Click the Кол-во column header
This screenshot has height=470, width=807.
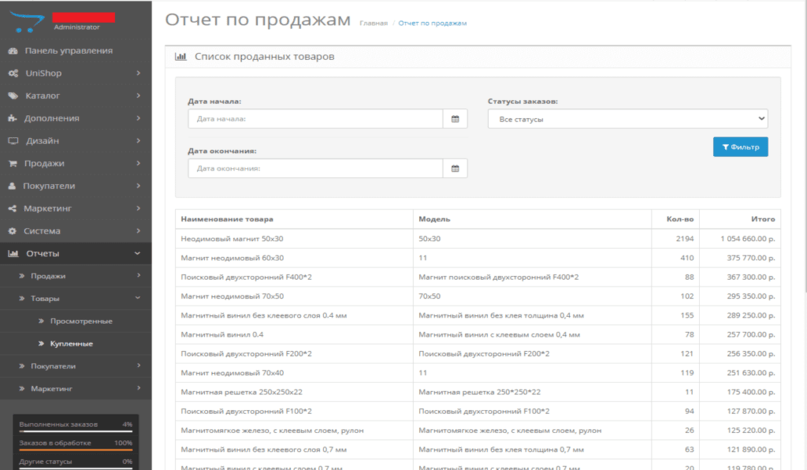(x=680, y=219)
